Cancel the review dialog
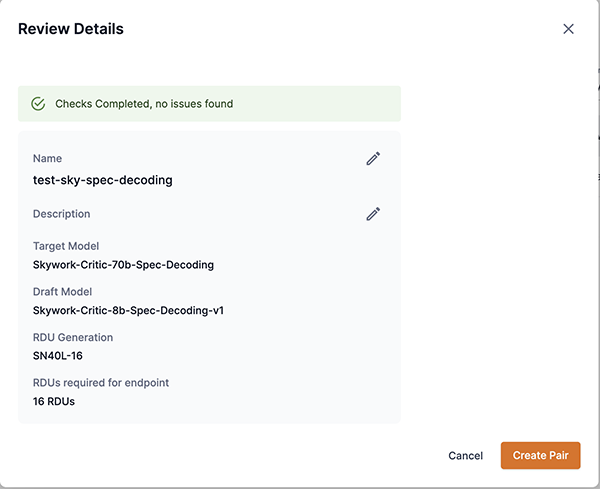This screenshot has height=489, width=600. pos(465,456)
